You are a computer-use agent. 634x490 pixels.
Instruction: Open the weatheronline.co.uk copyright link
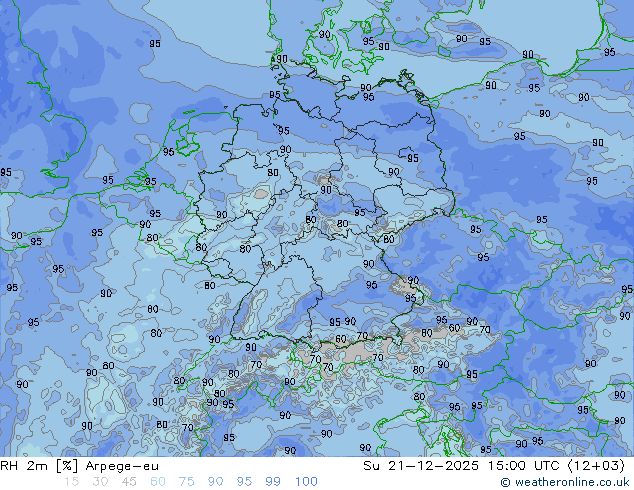click(x=565, y=482)
